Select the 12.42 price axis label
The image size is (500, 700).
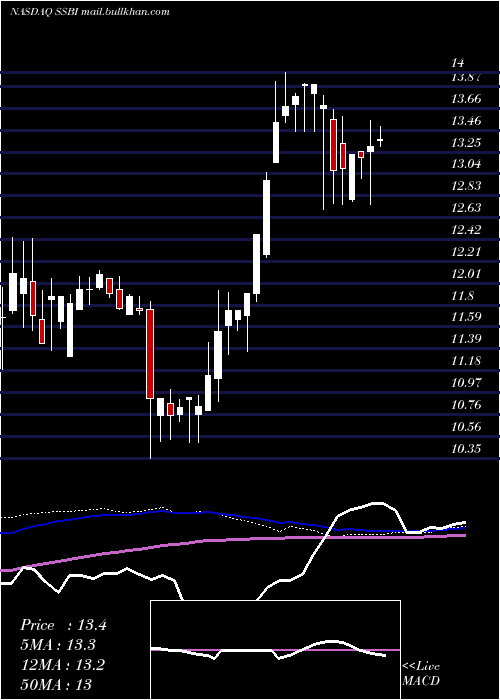[467, 230]
